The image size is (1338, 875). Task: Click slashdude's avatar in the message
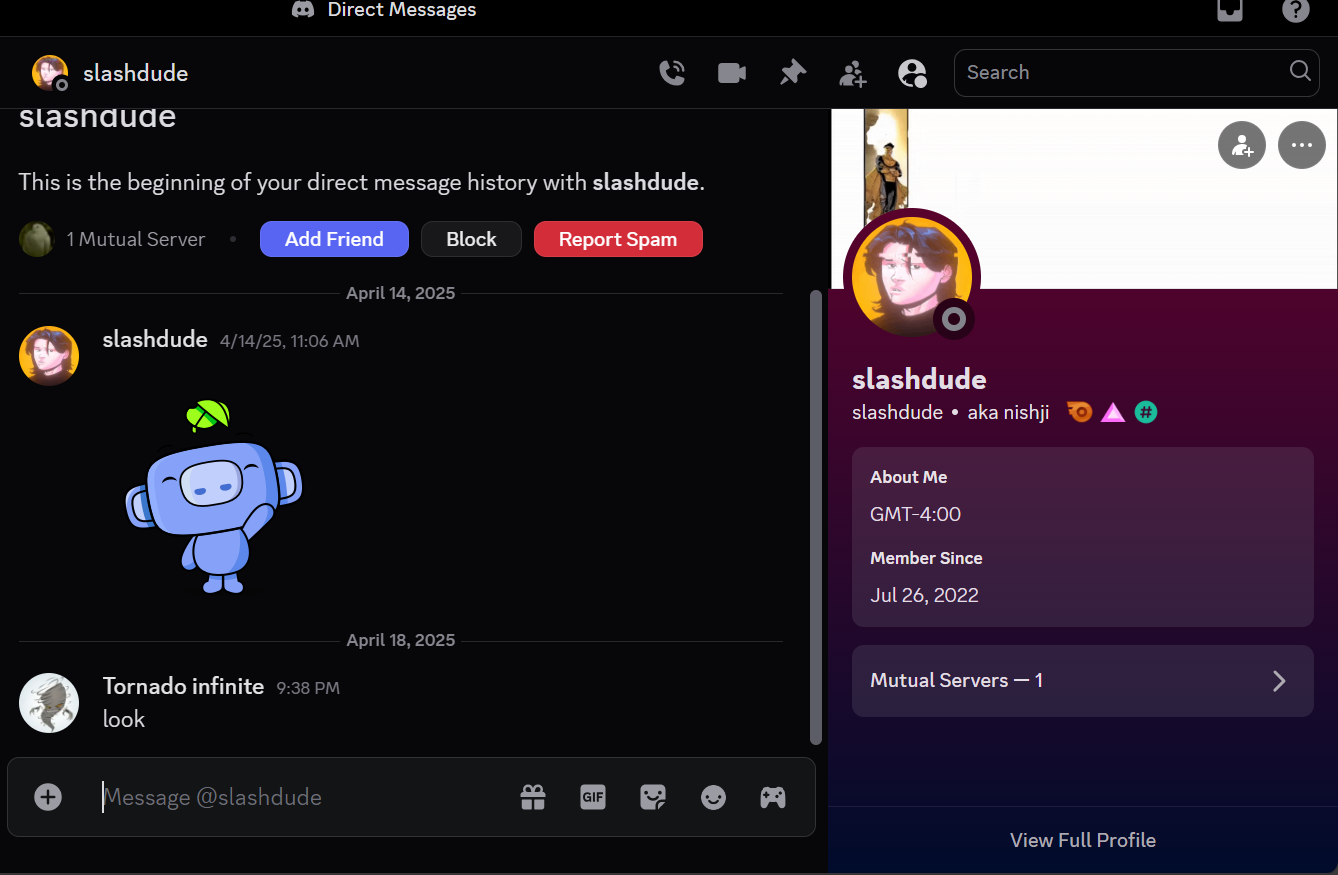(x=49, y=356)
